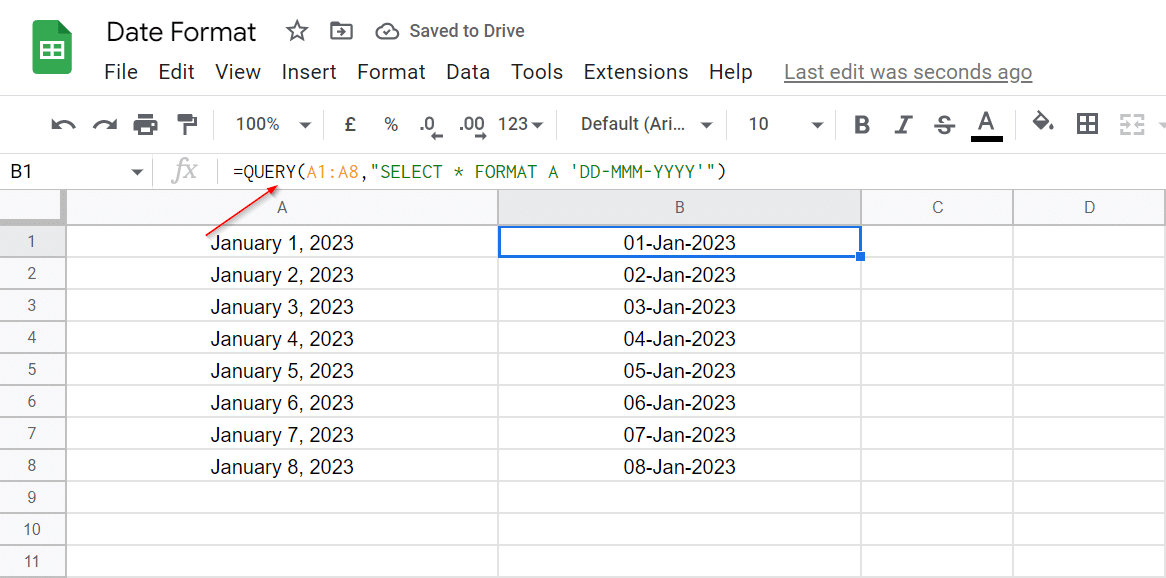Click the borders grid icon
This screenshot has width=1166, height=578.
pos(1087,124)
